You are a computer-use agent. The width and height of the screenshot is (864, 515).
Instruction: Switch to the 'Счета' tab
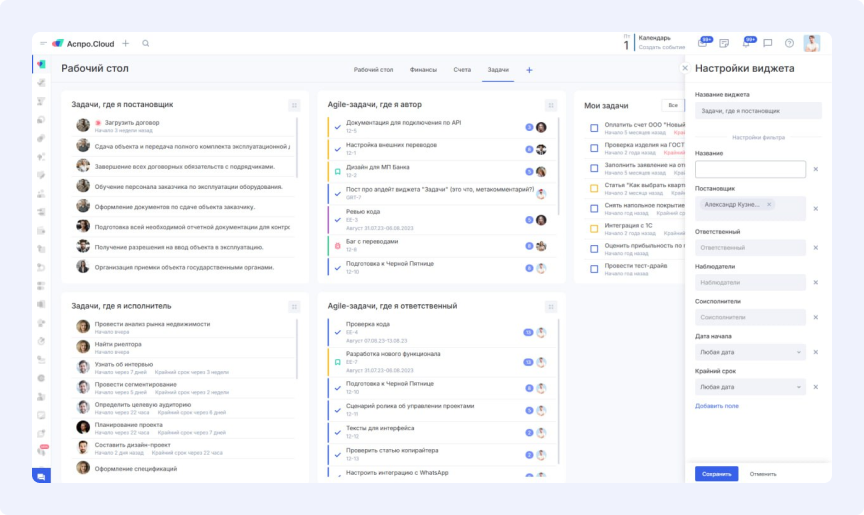[461, 70]
